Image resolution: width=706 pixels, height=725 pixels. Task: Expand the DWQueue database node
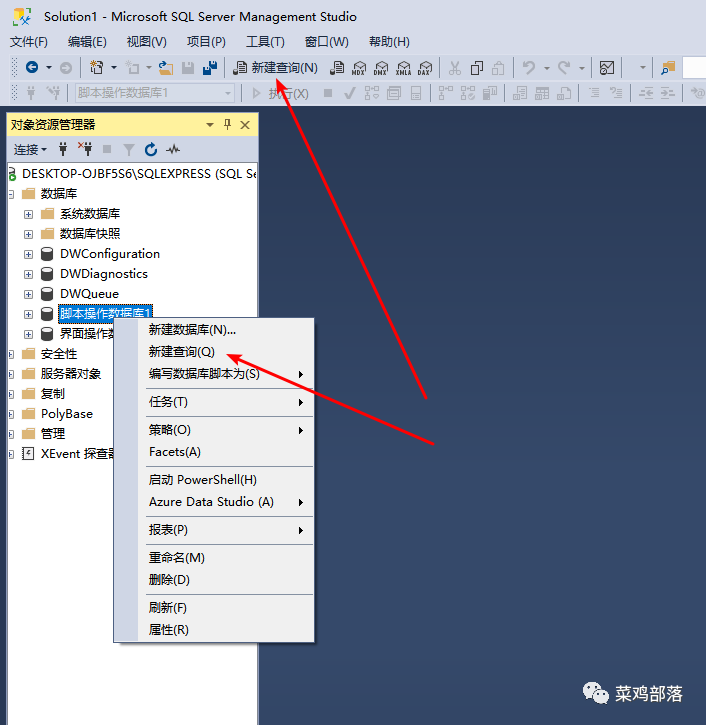28,295
